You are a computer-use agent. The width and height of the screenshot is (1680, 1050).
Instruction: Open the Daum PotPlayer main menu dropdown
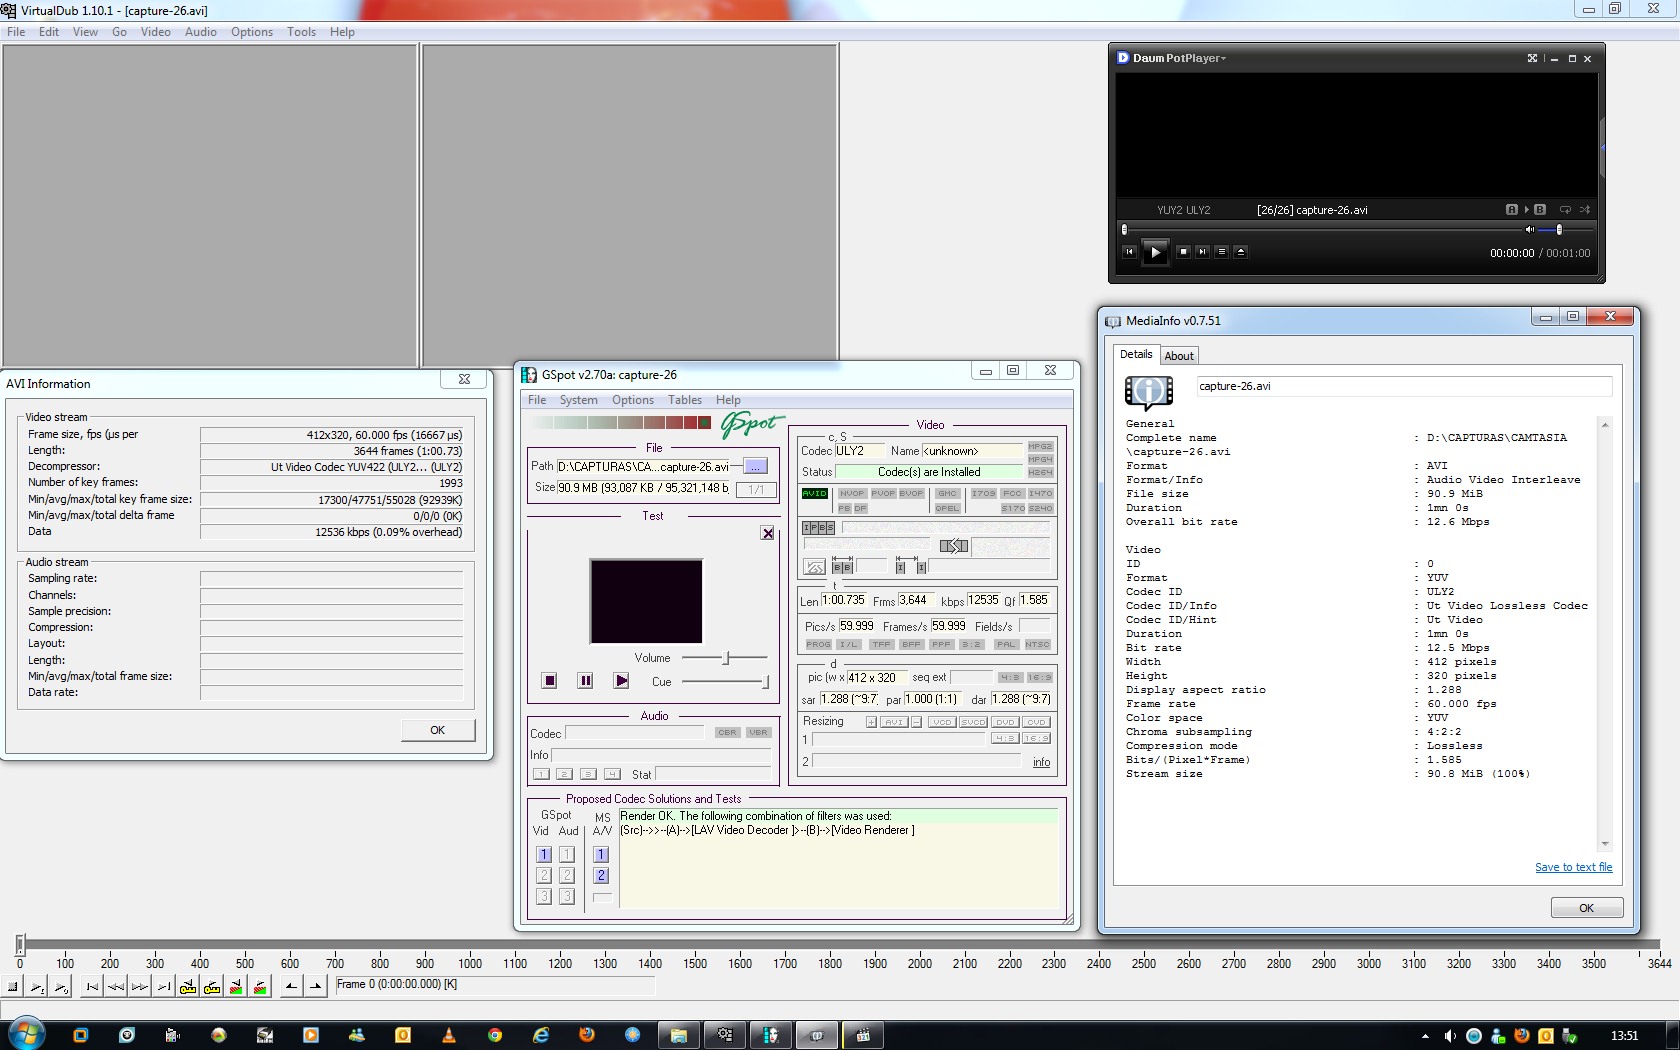[1178, 58]
